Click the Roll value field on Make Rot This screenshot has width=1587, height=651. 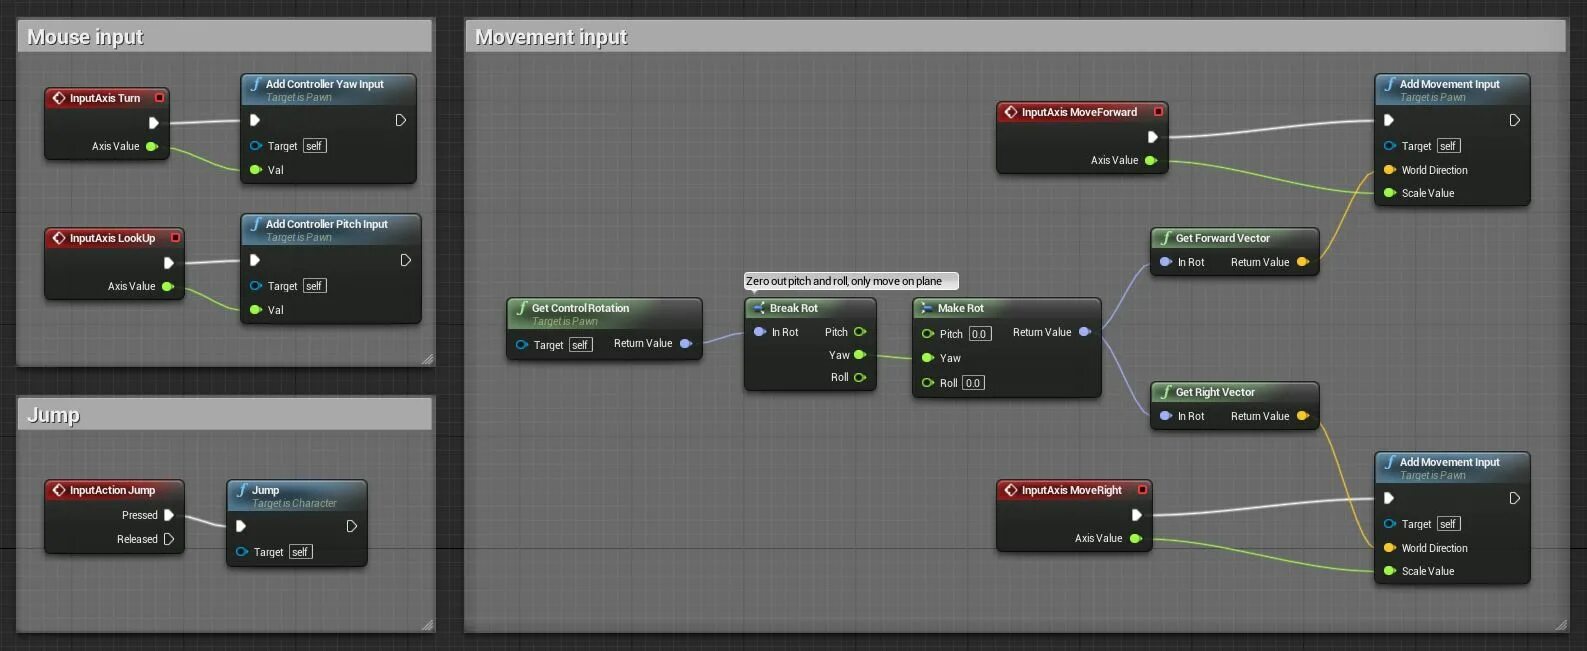pos(973,383)
